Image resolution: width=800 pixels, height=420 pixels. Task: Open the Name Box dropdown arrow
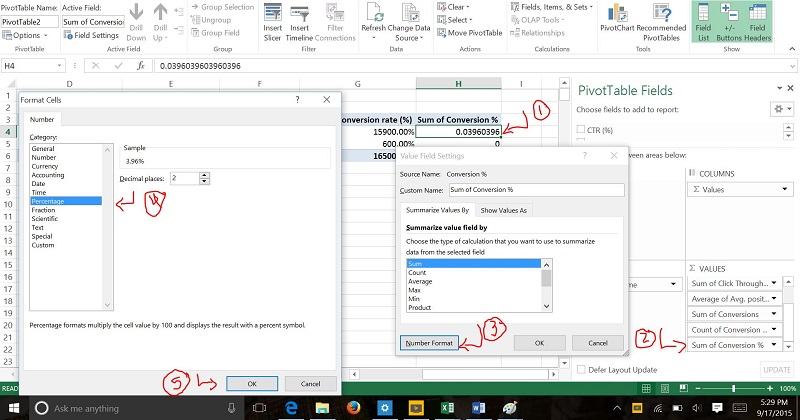point(59,66)
